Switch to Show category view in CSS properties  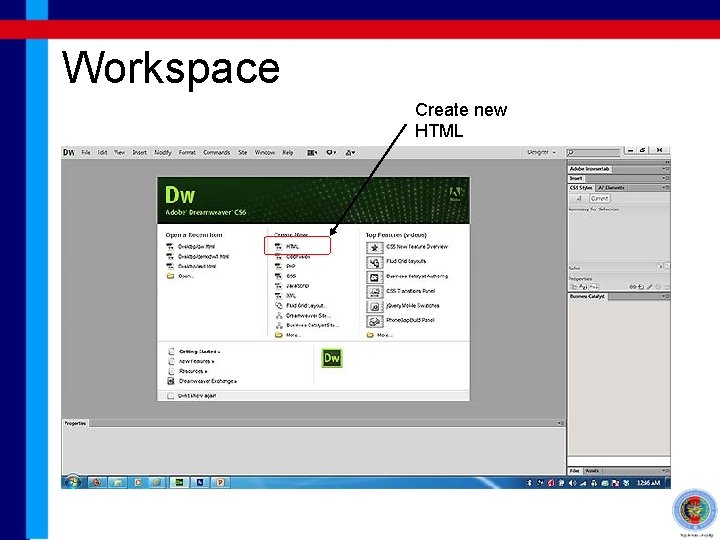click(573, 287)
